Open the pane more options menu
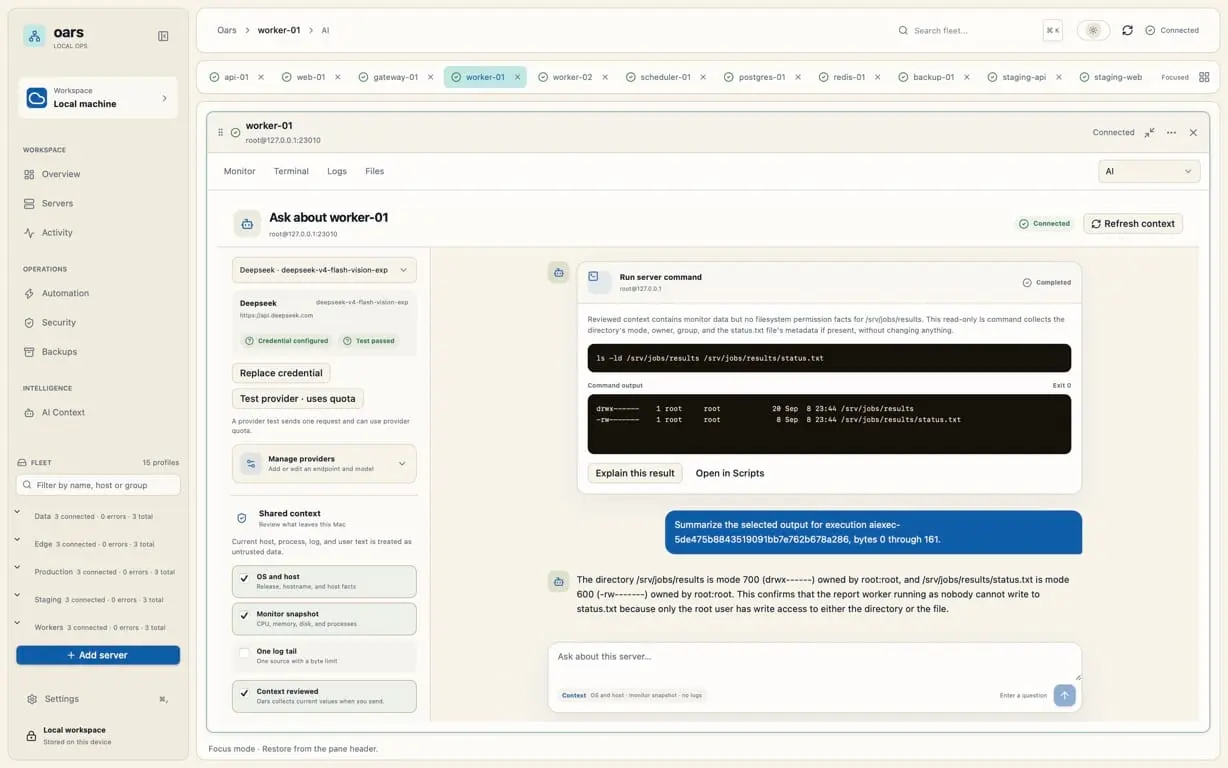Viewport: 1228px width, 768px height. [x=1171, y=132]
